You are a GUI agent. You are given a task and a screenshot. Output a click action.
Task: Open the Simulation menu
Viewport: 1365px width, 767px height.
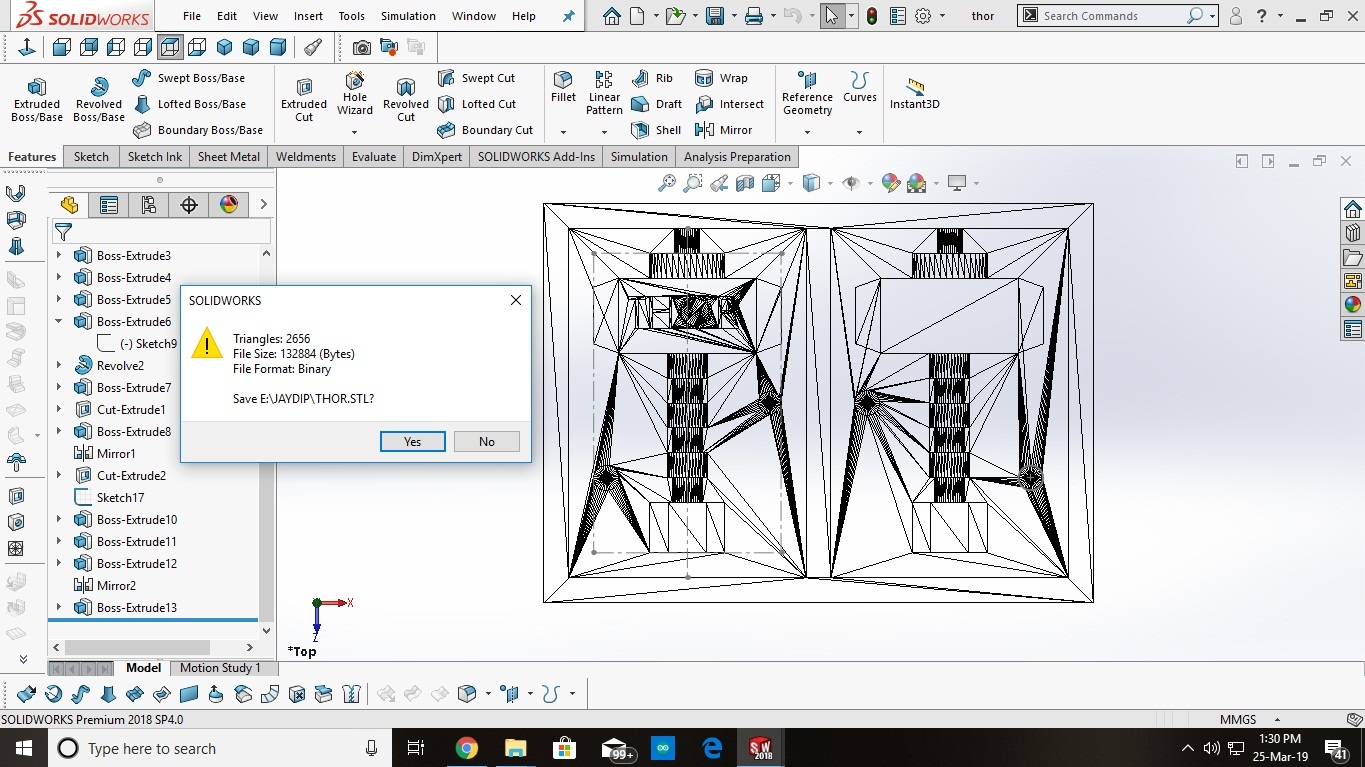pos(408,16)
